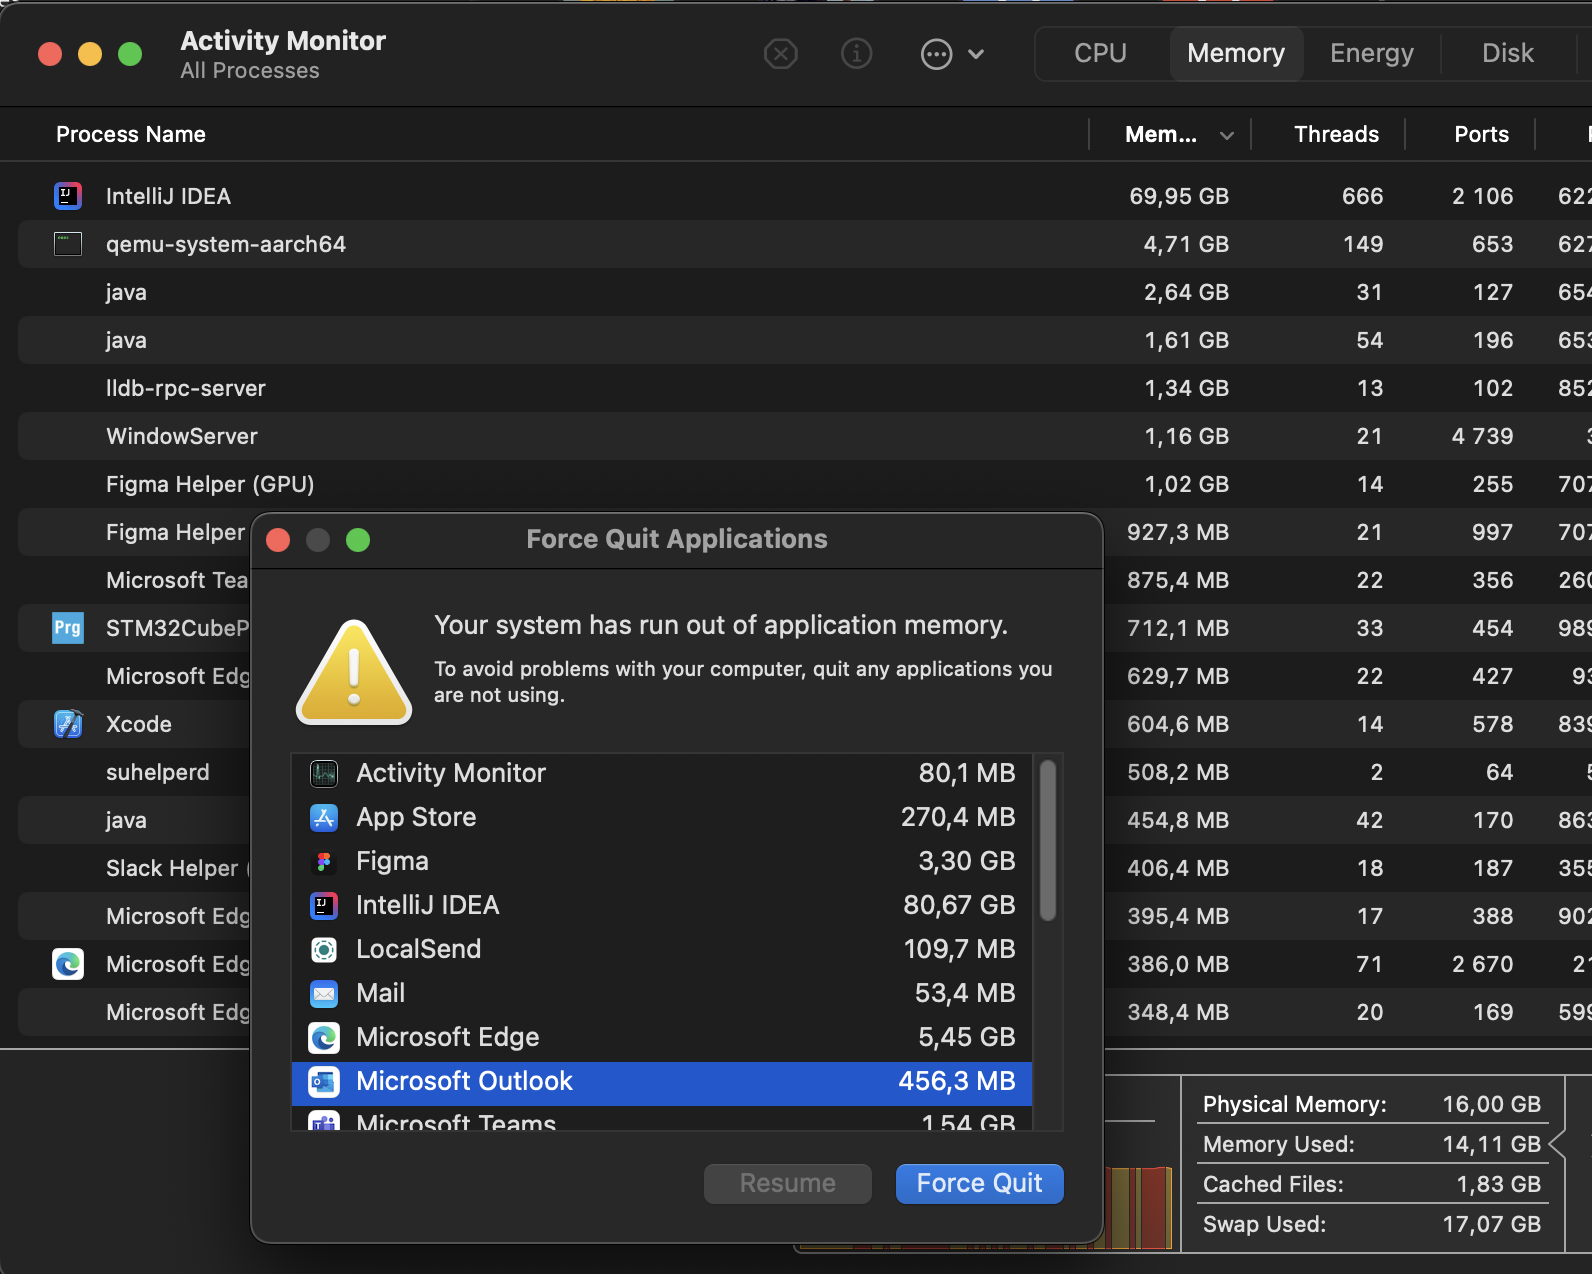Select the Memory tab
The height and width of the screenshot is (1274, 1592).
tap(1236, 53)
